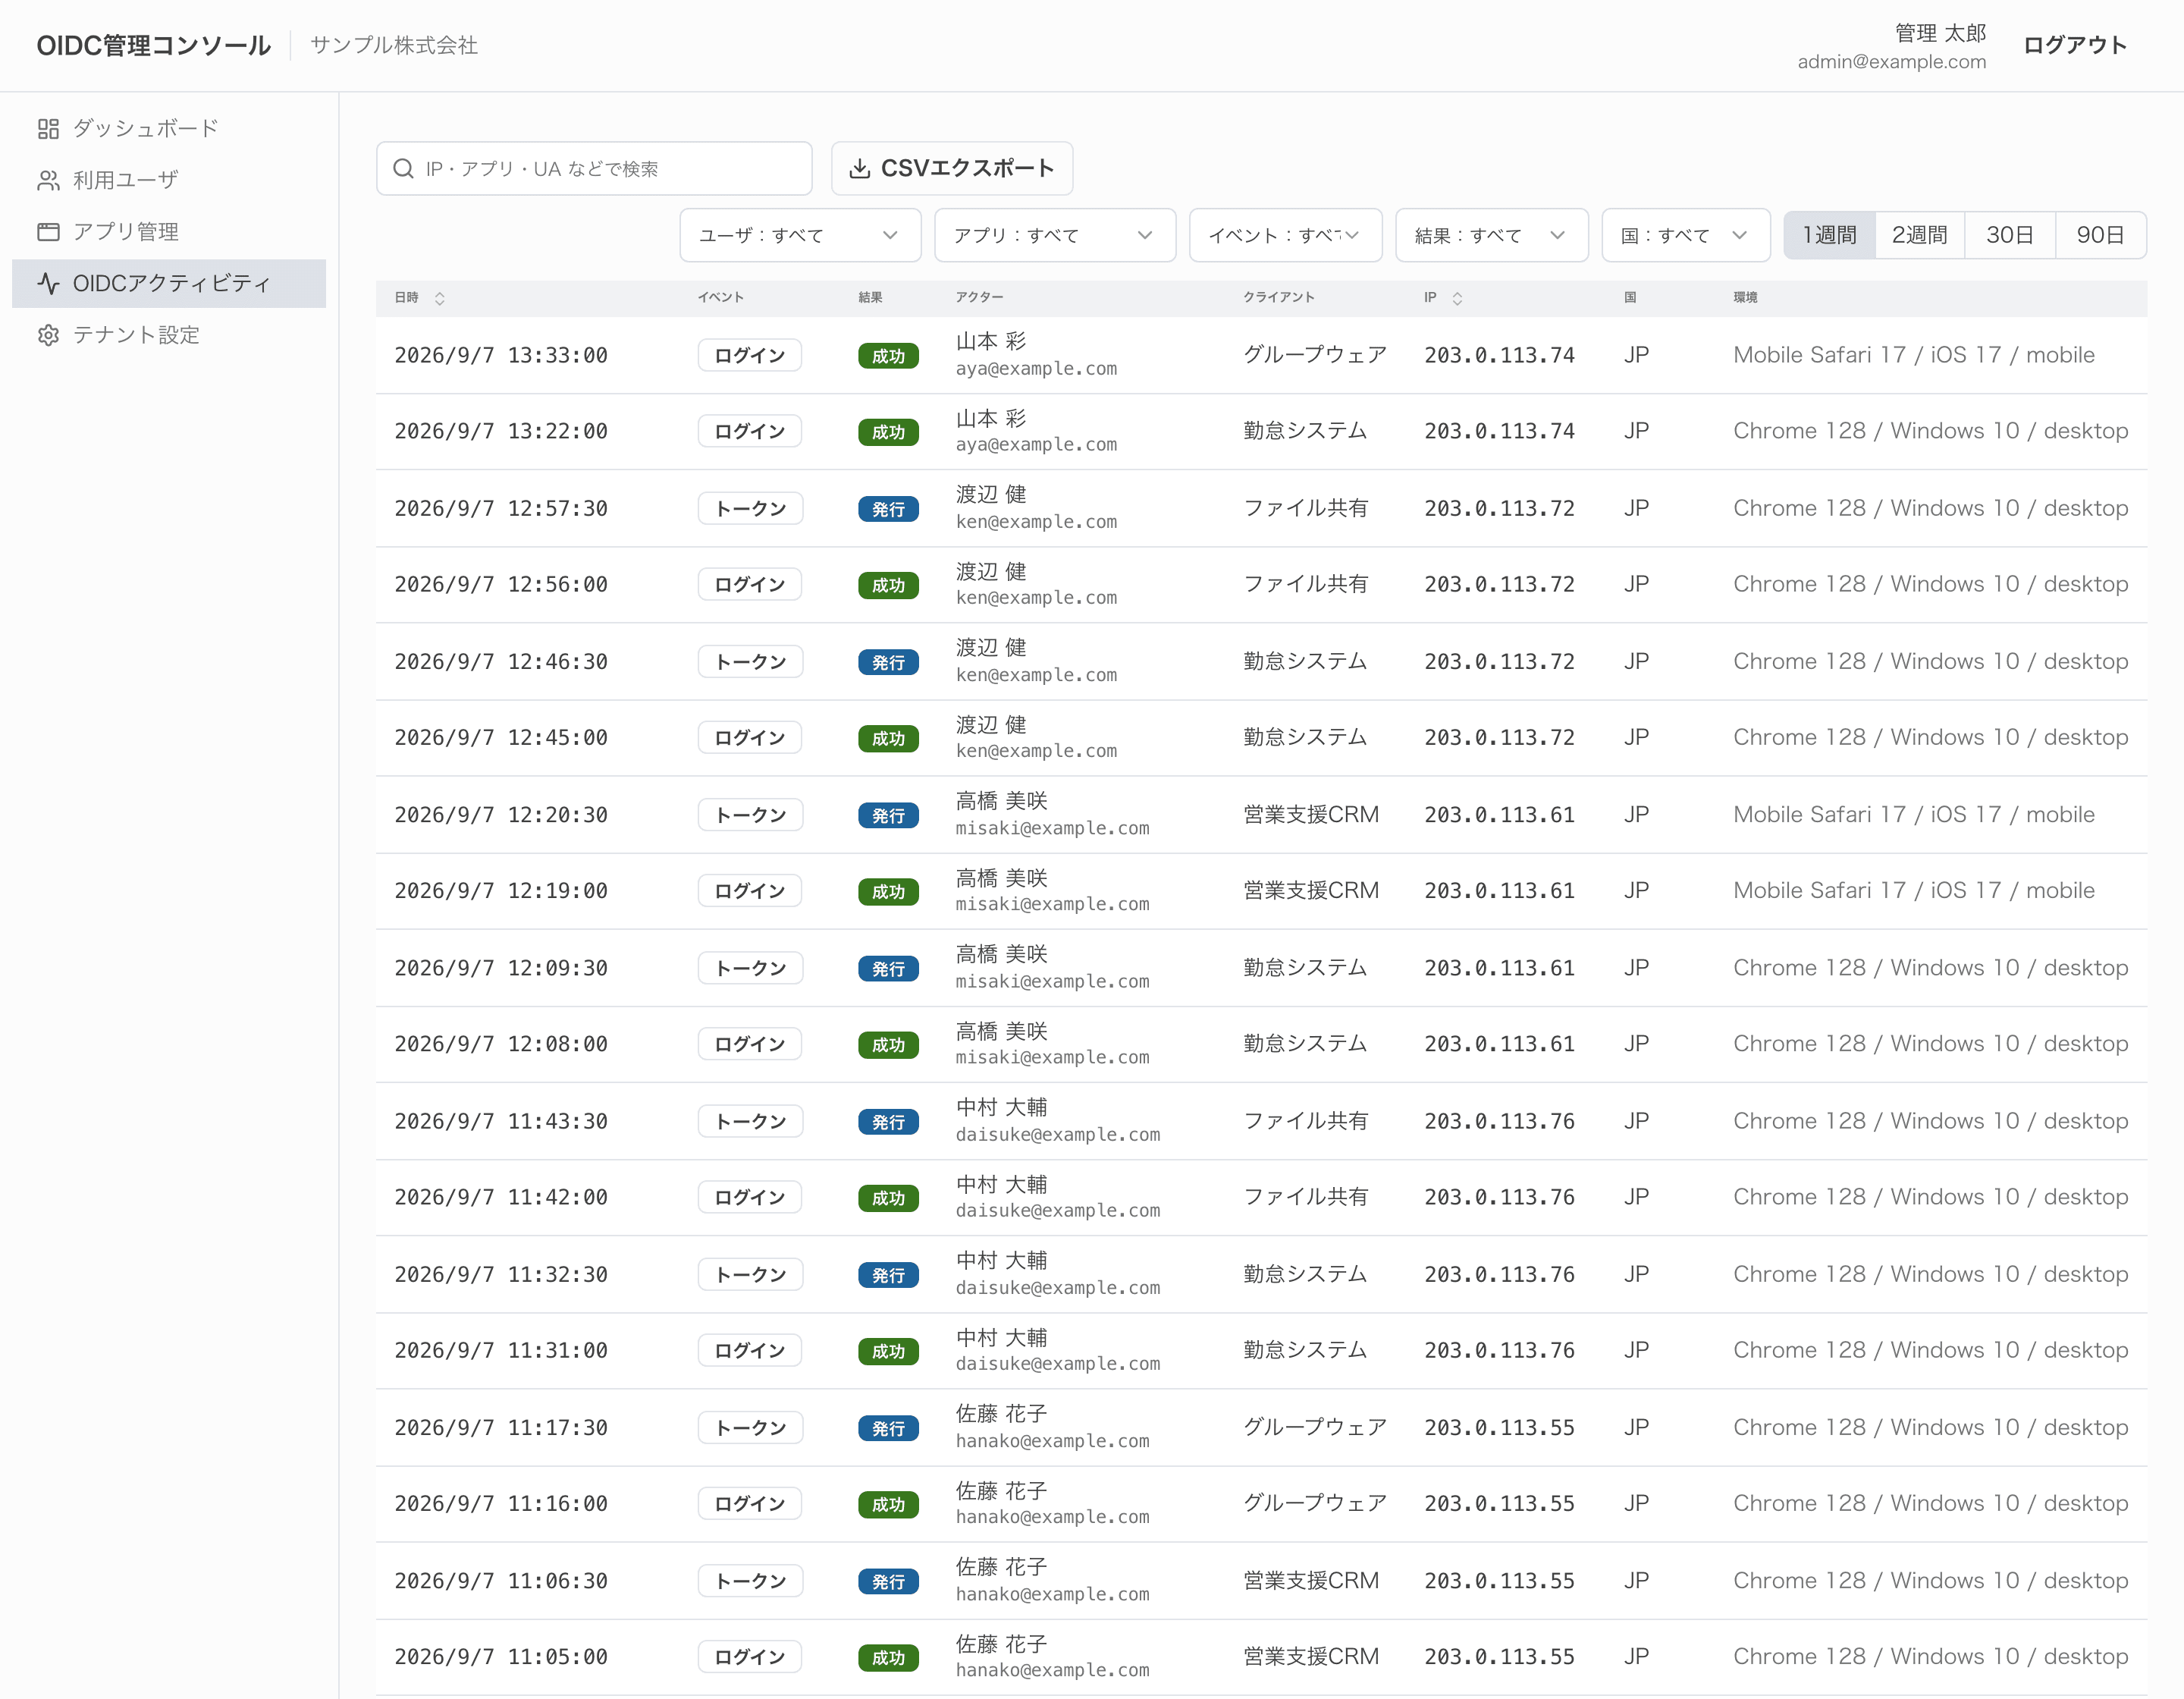This screenshot has width=2184, height=1699.
Task: Sort by the 日時 column sort icon
Action: [x=439, y=298]
